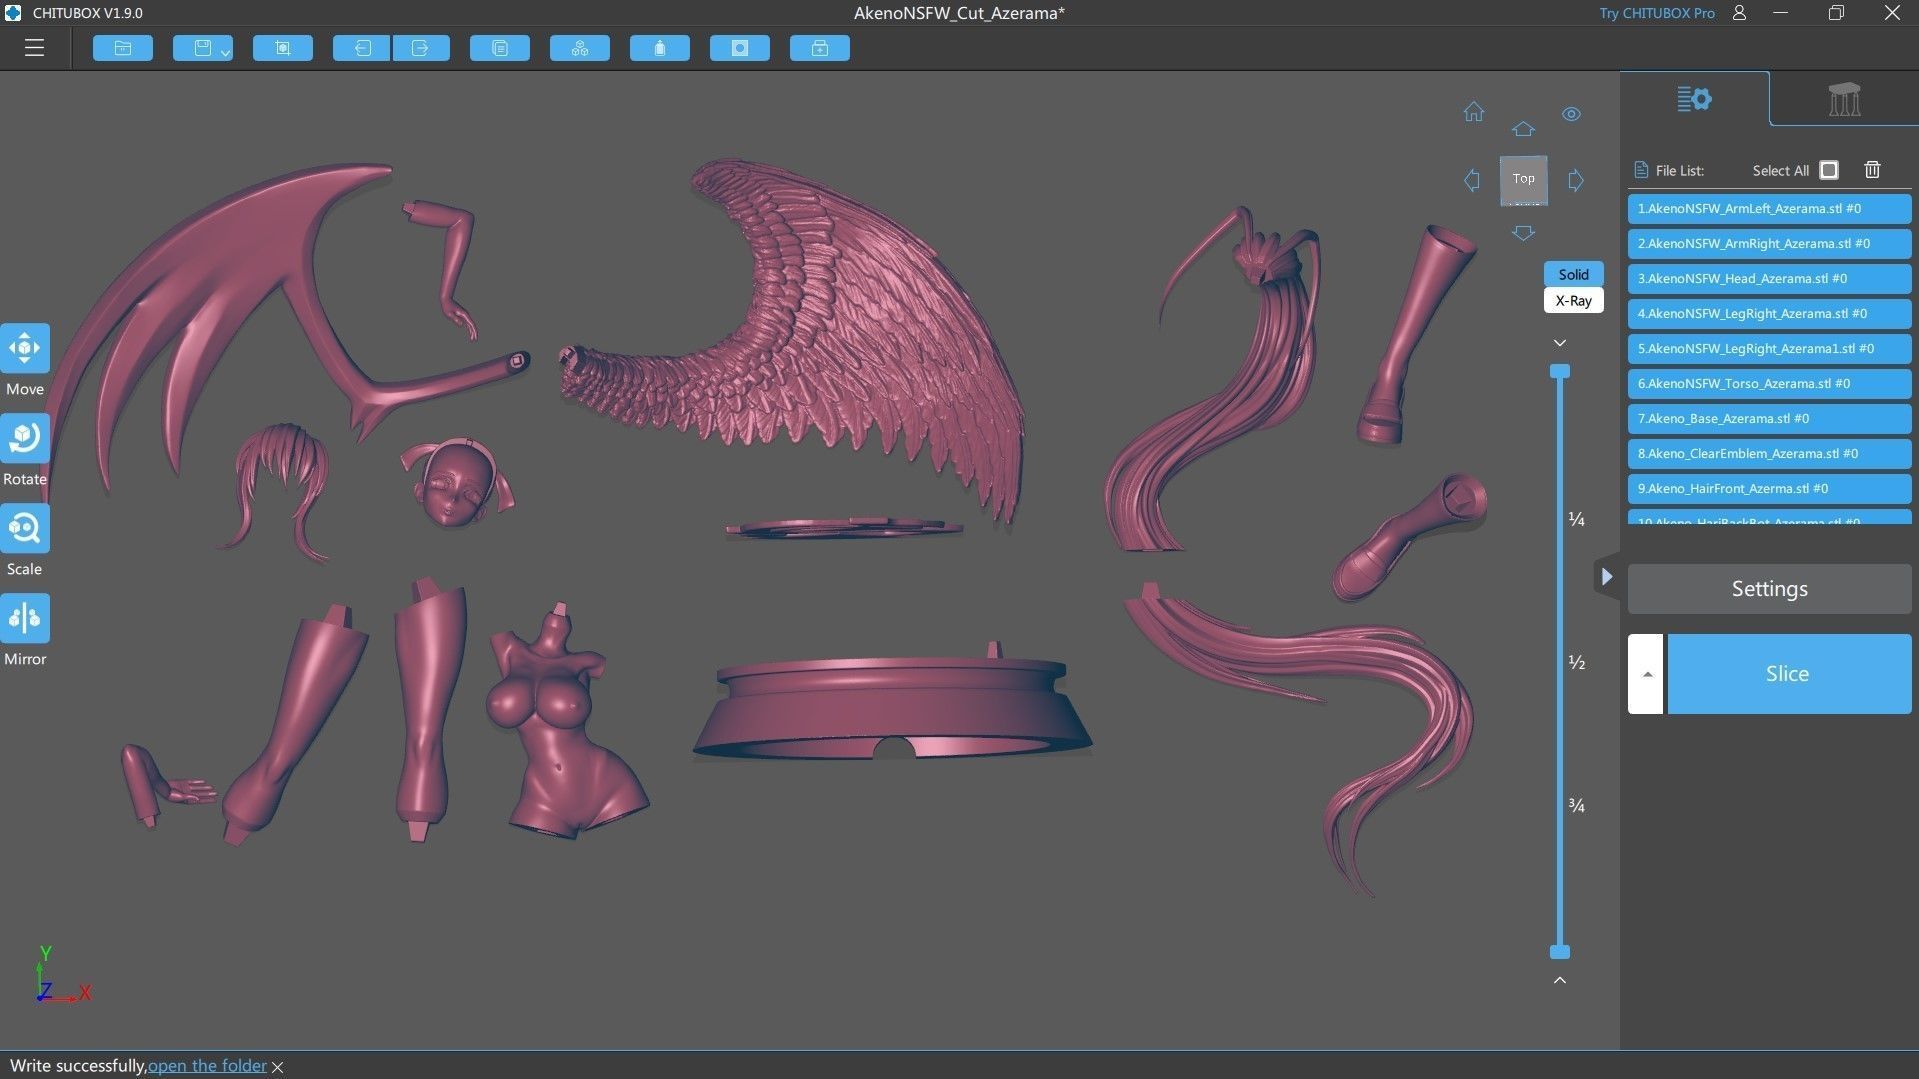Rotate view using the right arrow
Viewport: 1919px width, 1079px height.
1576,180
